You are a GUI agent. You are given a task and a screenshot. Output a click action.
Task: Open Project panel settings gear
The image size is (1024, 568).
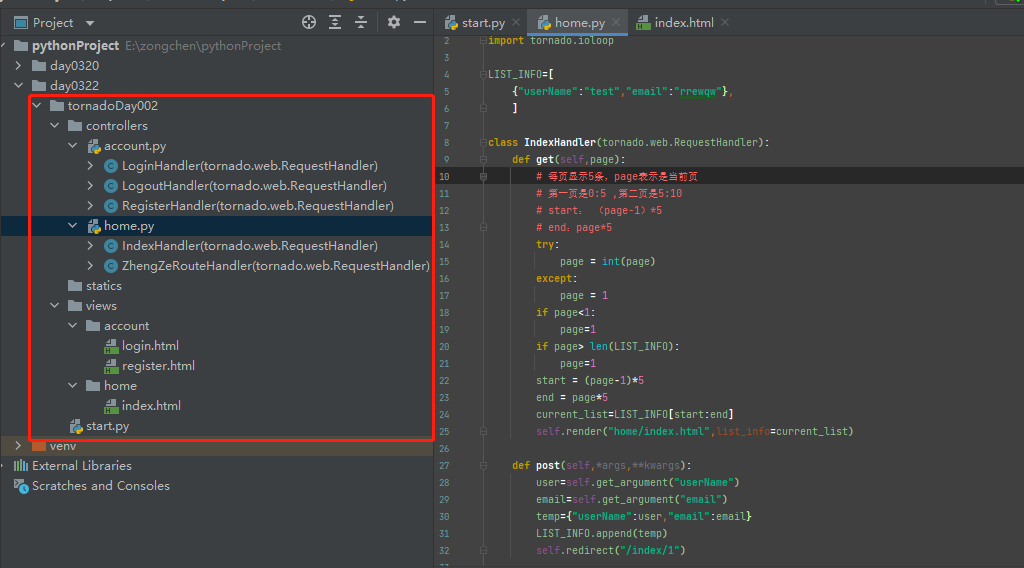pyautogui.click(x=394, y=22)
